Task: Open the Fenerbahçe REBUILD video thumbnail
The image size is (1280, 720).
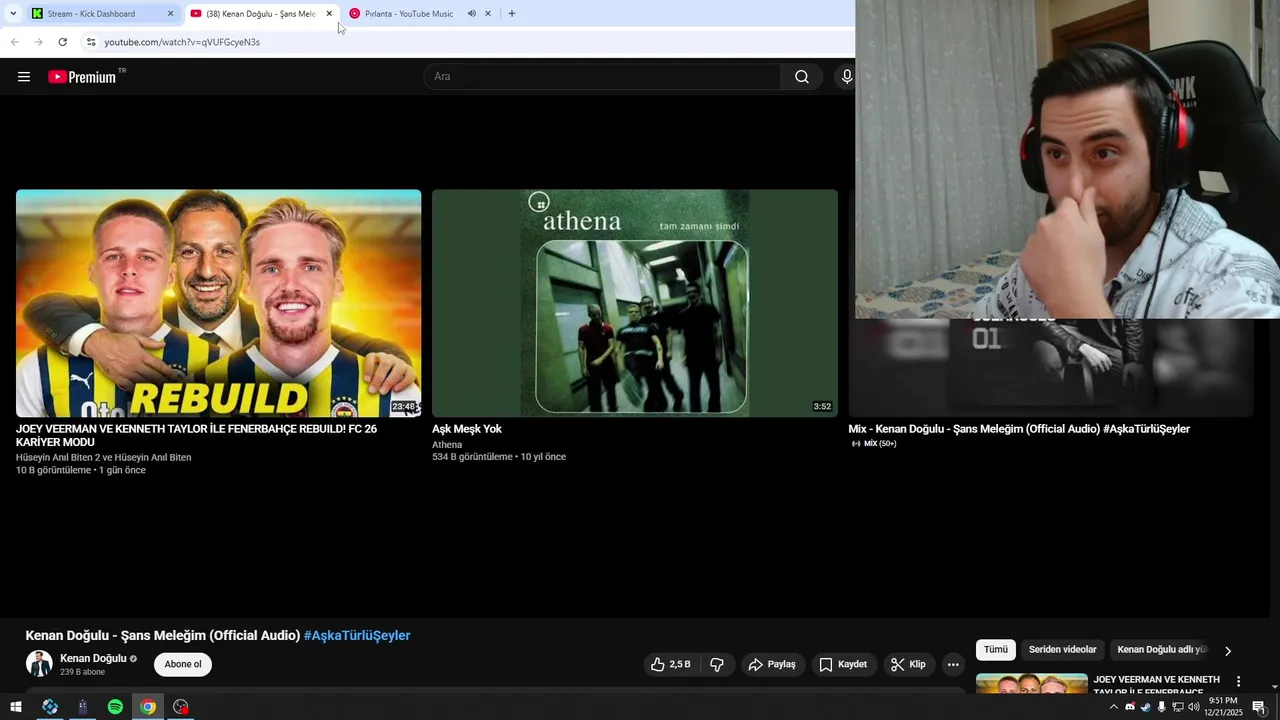Action: tap(218, 303)
